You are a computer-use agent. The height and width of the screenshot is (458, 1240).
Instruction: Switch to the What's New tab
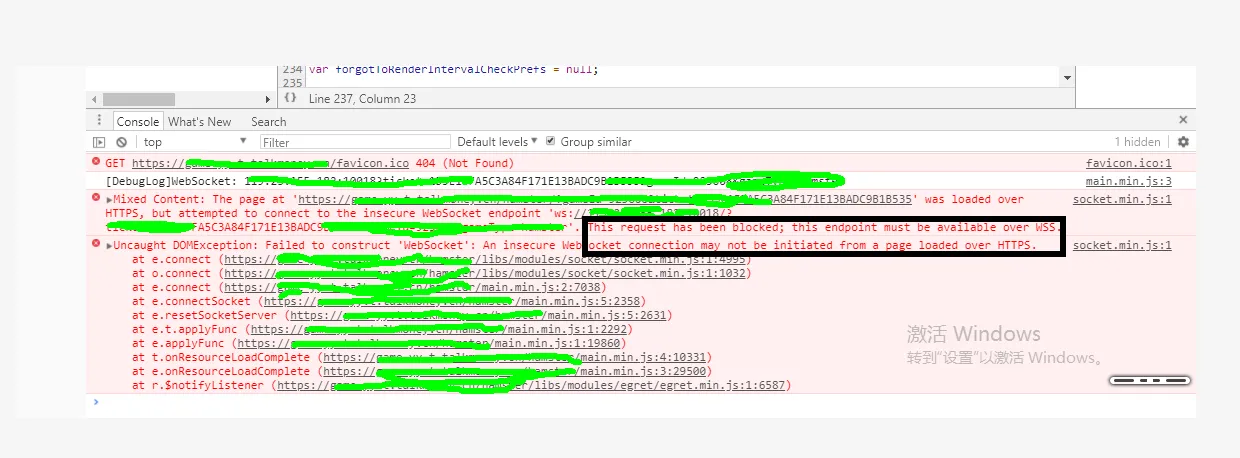(200, 121)
